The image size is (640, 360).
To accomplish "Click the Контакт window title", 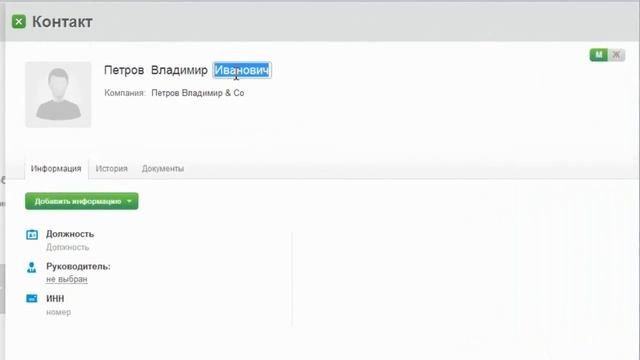I will pos(62,22).
